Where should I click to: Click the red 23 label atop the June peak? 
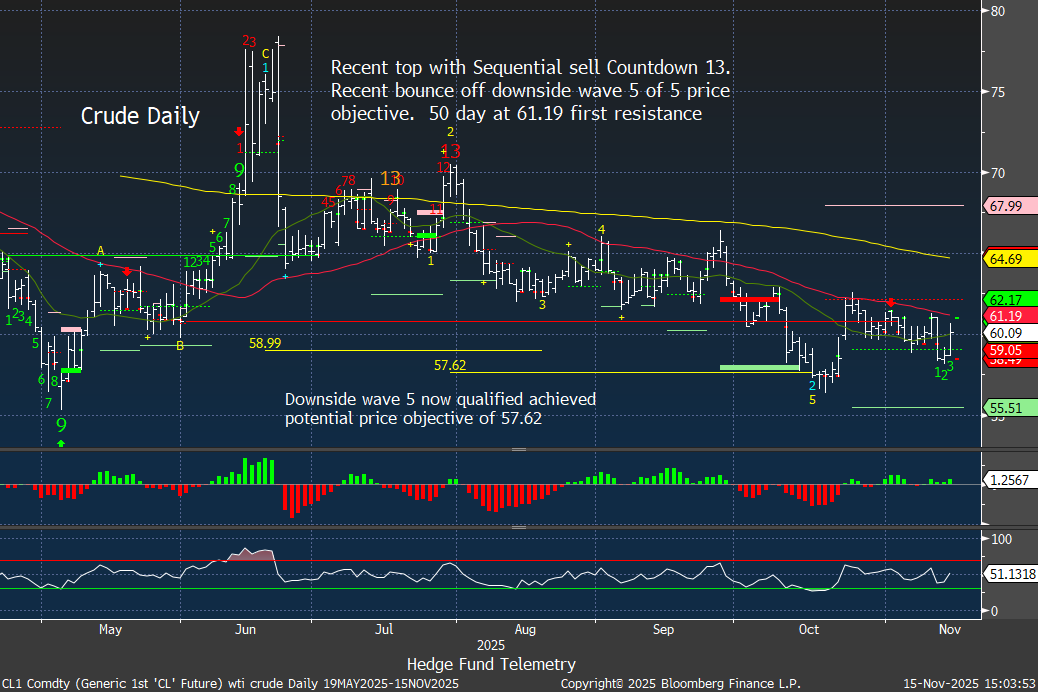249,42
